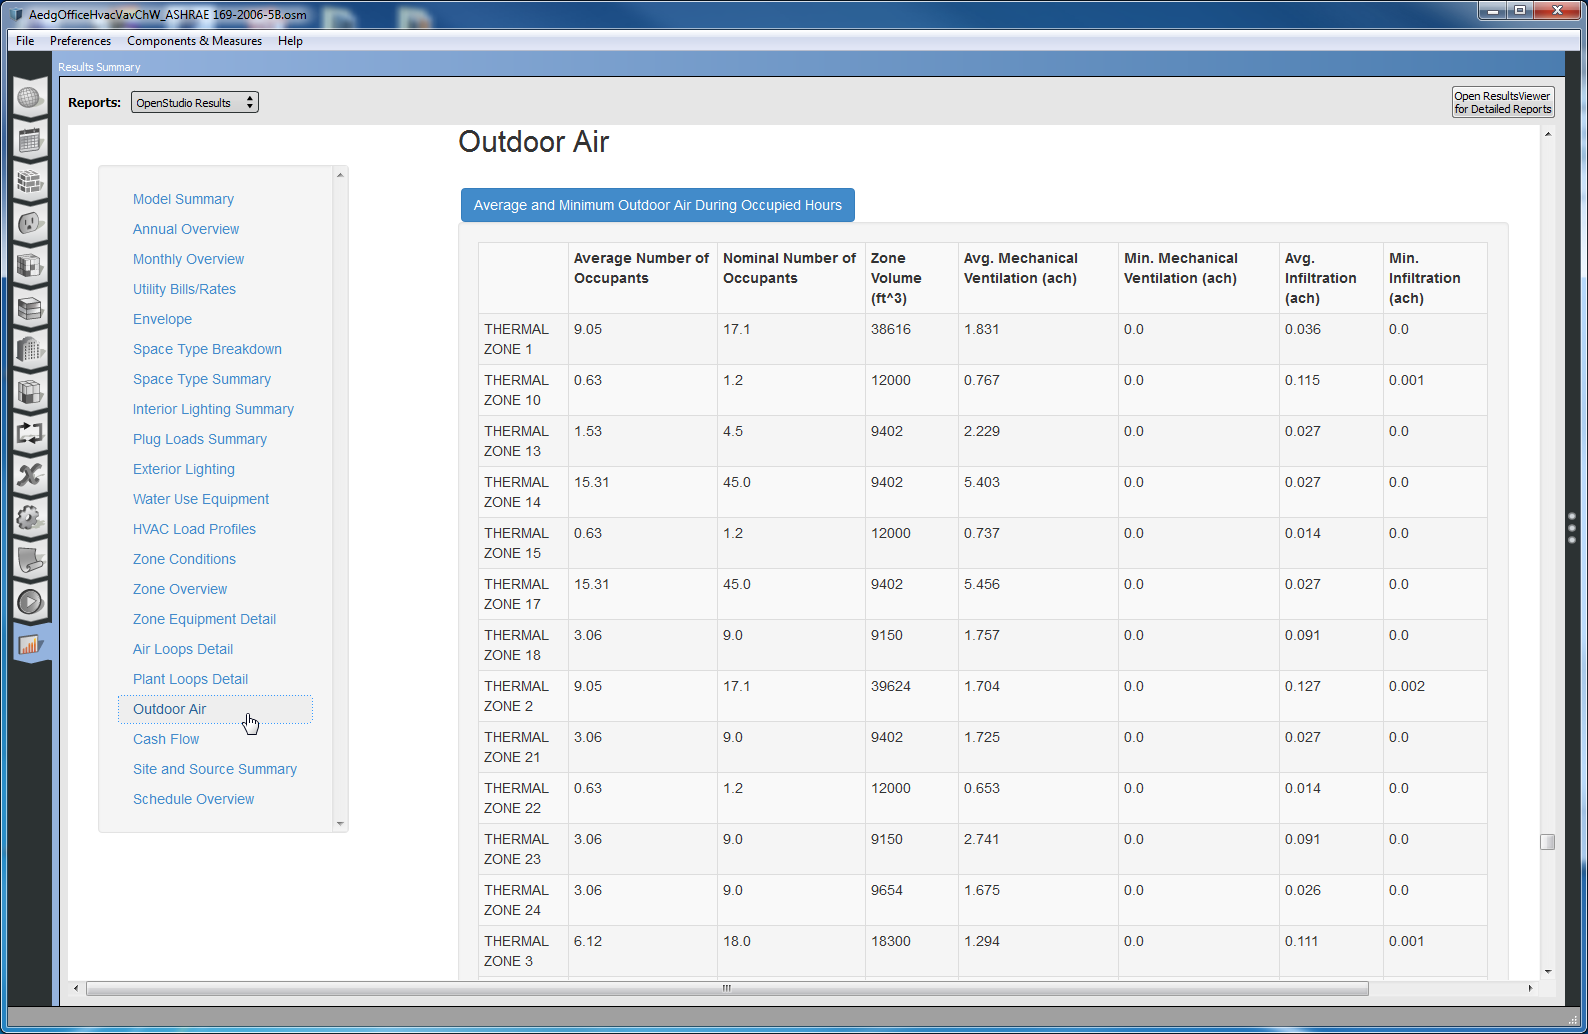This screenshot has height=1034, width=1588.
Task: Open the Components & Measures menu
Action: coord(194,41)
